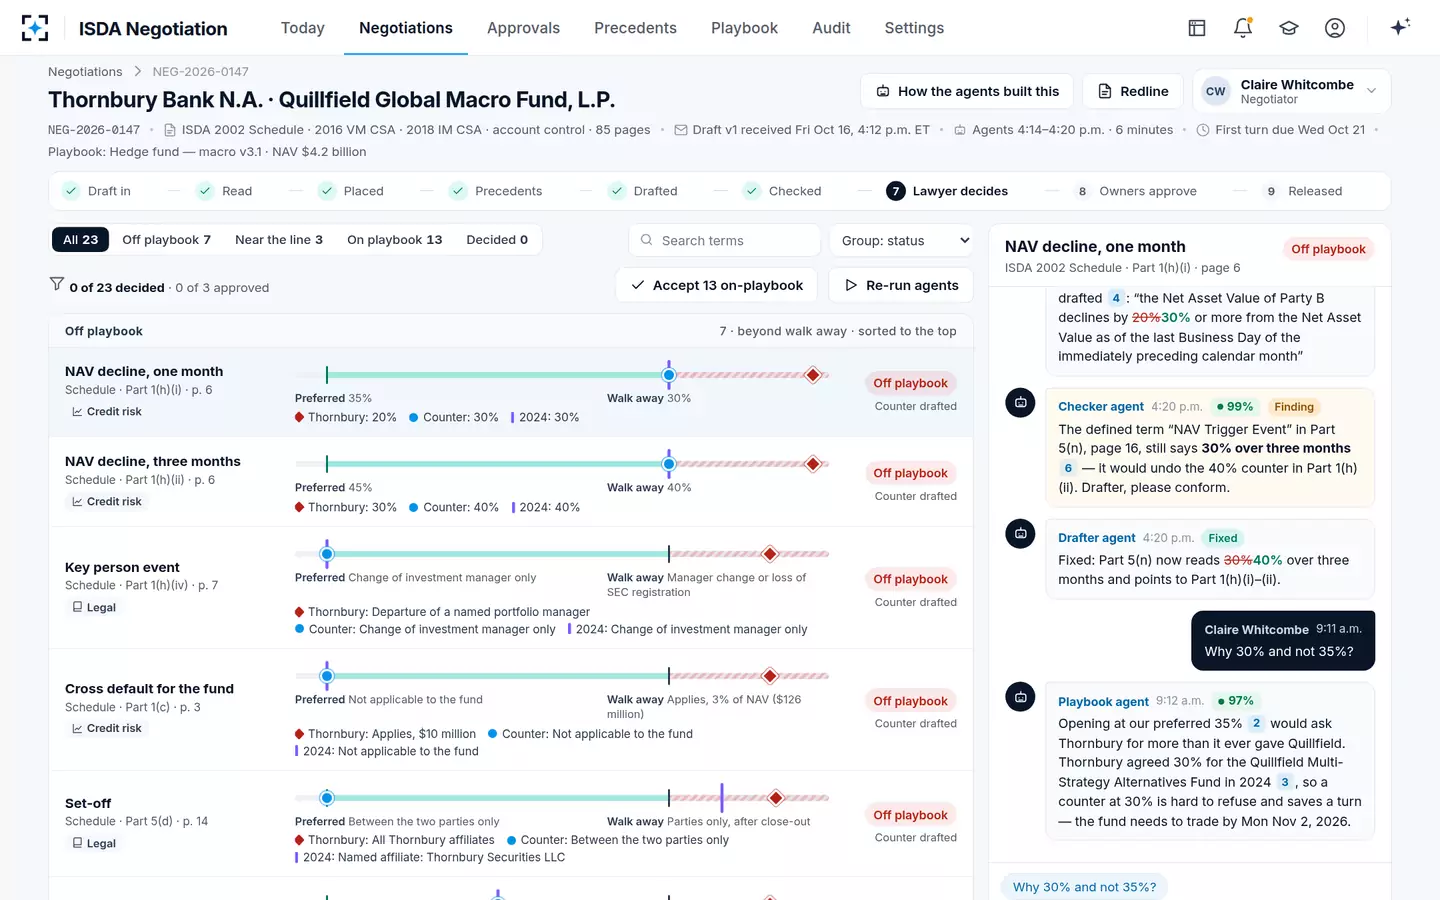Open the Playbook tab
Screen dimensions: 1440x900
pos(744,28)
